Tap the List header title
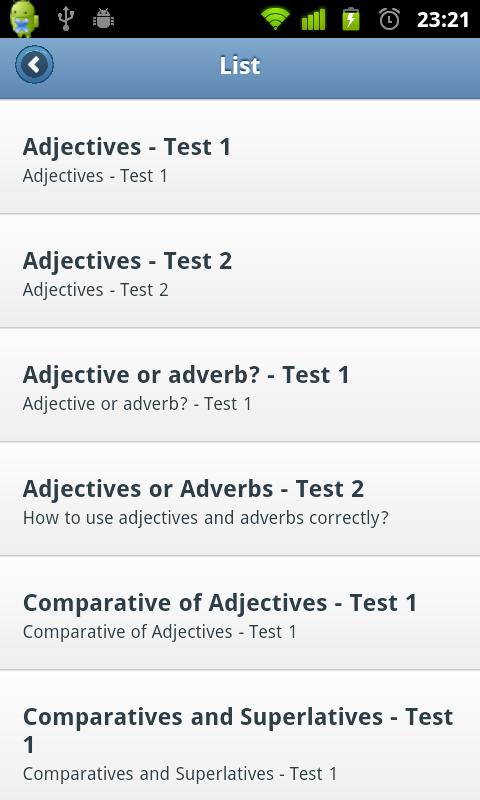Screen dimensions: 480x800 [240, 65]
